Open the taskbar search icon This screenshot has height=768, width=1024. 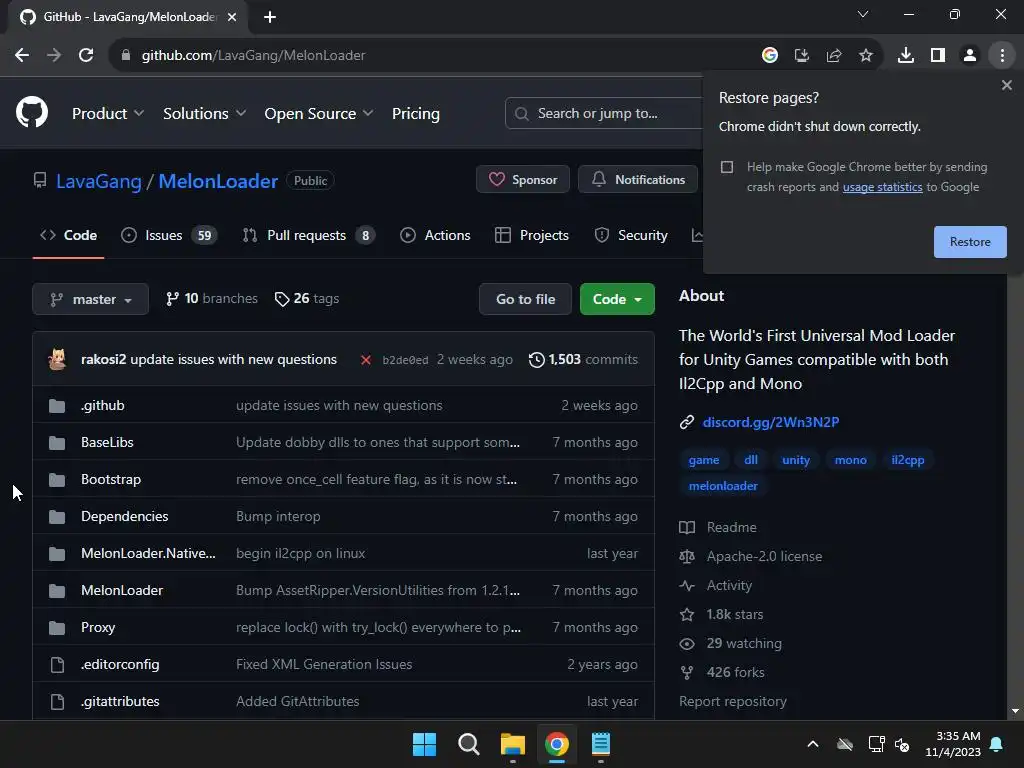468,744
